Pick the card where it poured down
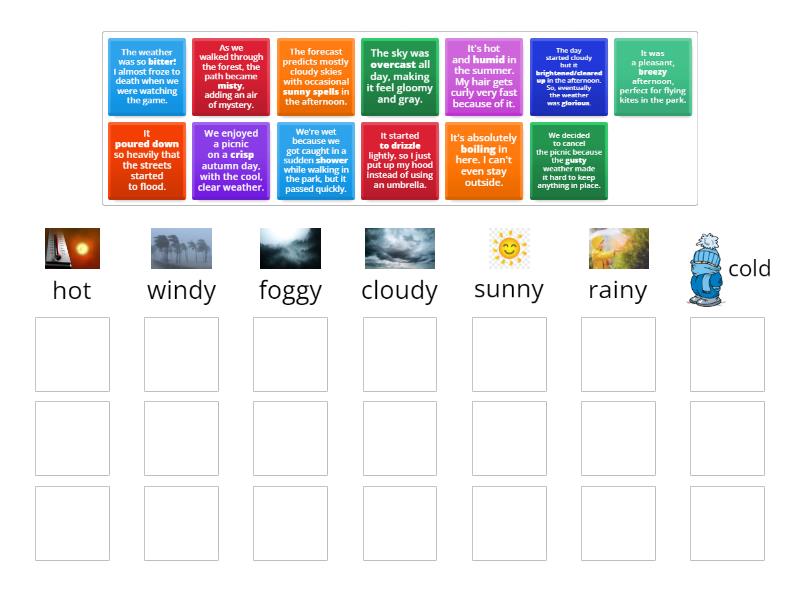800x600 pixels. pyautogui.click(x=148, y=160)
